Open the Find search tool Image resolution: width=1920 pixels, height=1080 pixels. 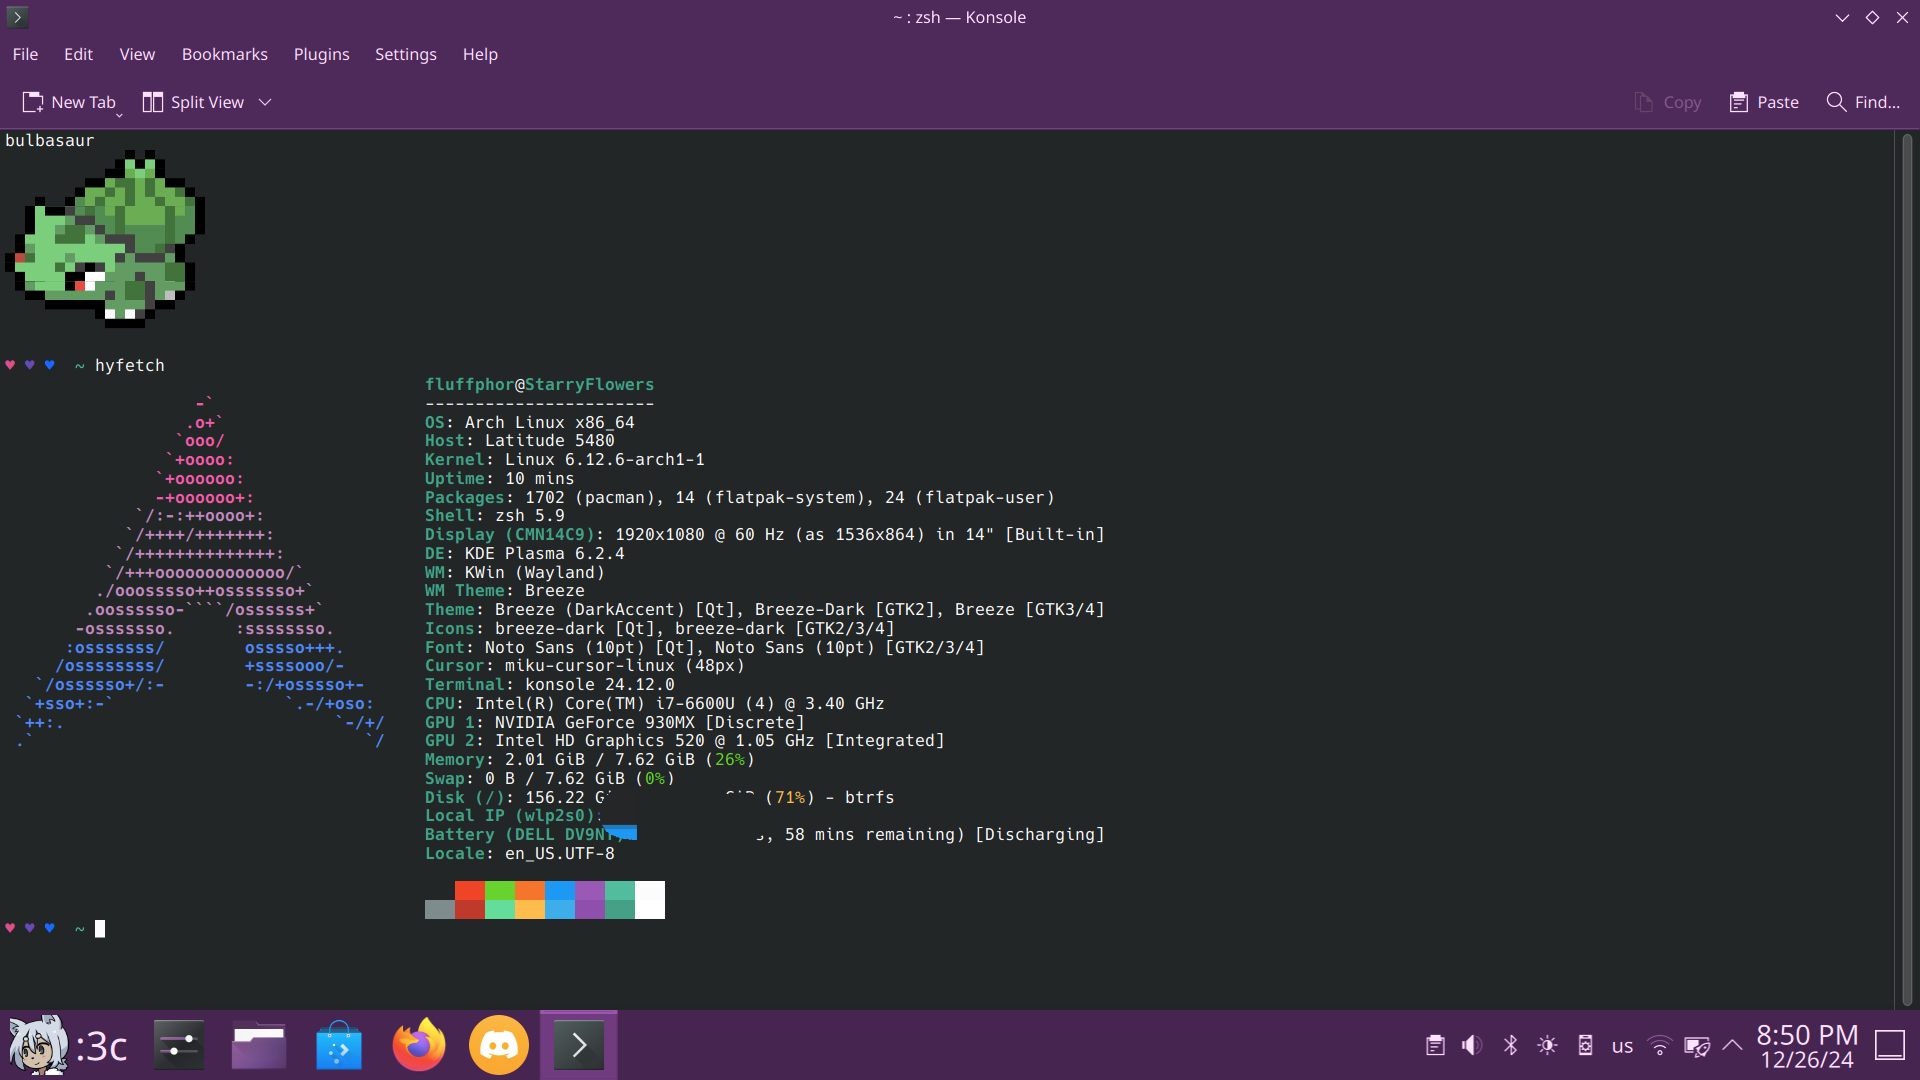click(x=1863, y=102)
